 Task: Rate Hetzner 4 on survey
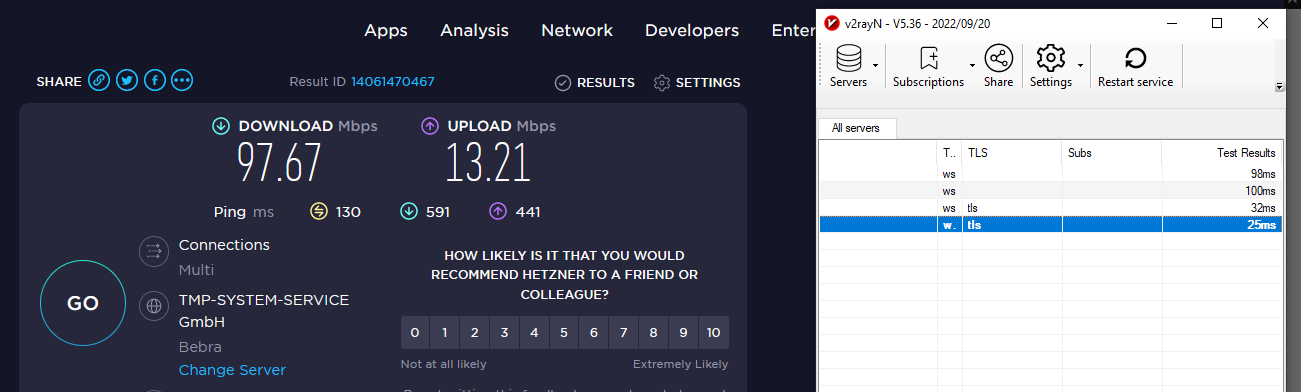(534, 332)
